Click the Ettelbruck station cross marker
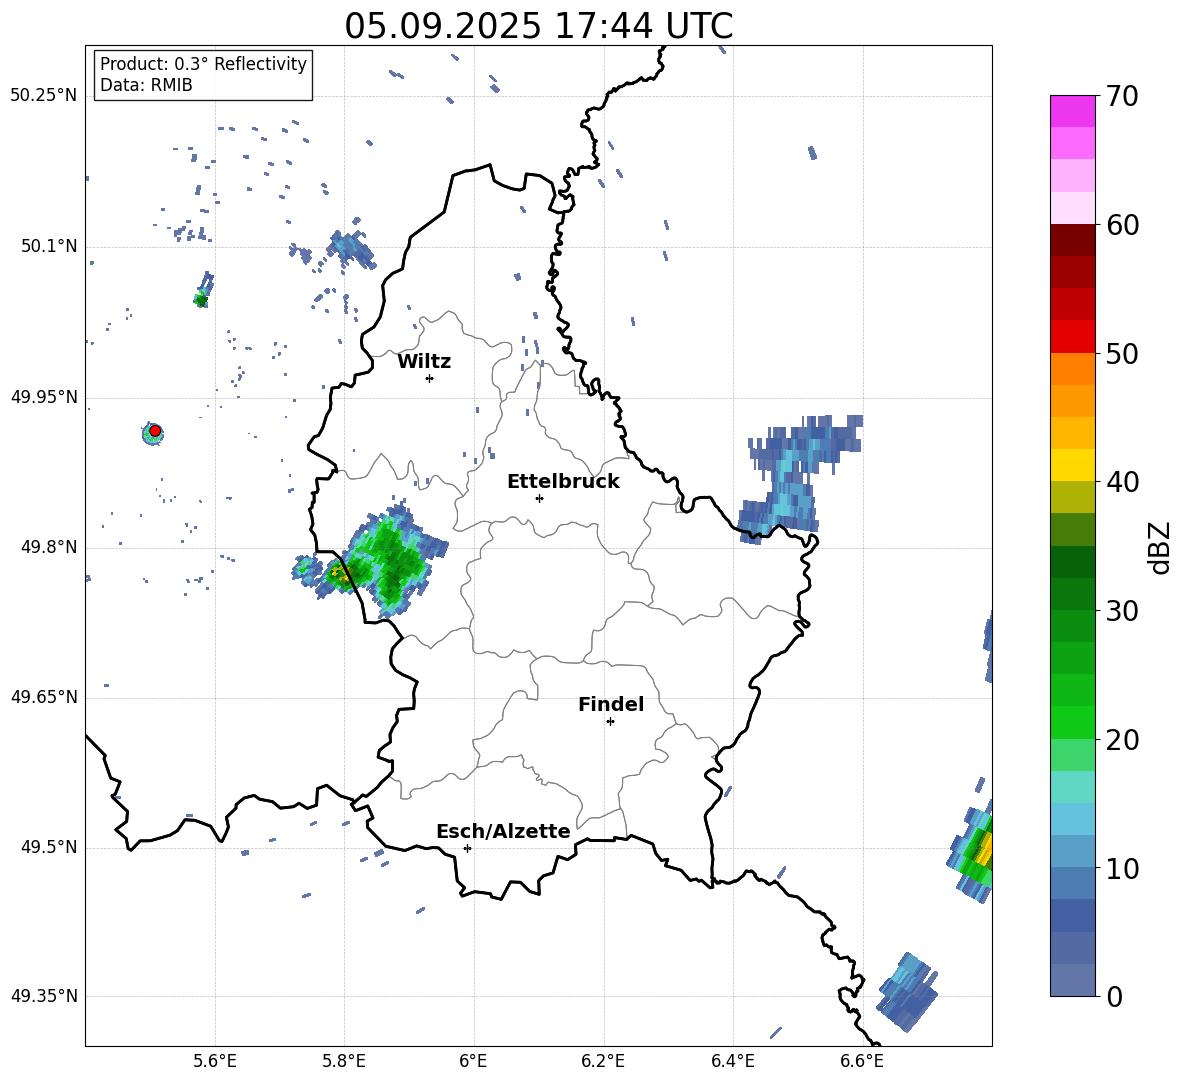The width and height of the screenshot is (1184, 1081). click(x=539, y=498)
